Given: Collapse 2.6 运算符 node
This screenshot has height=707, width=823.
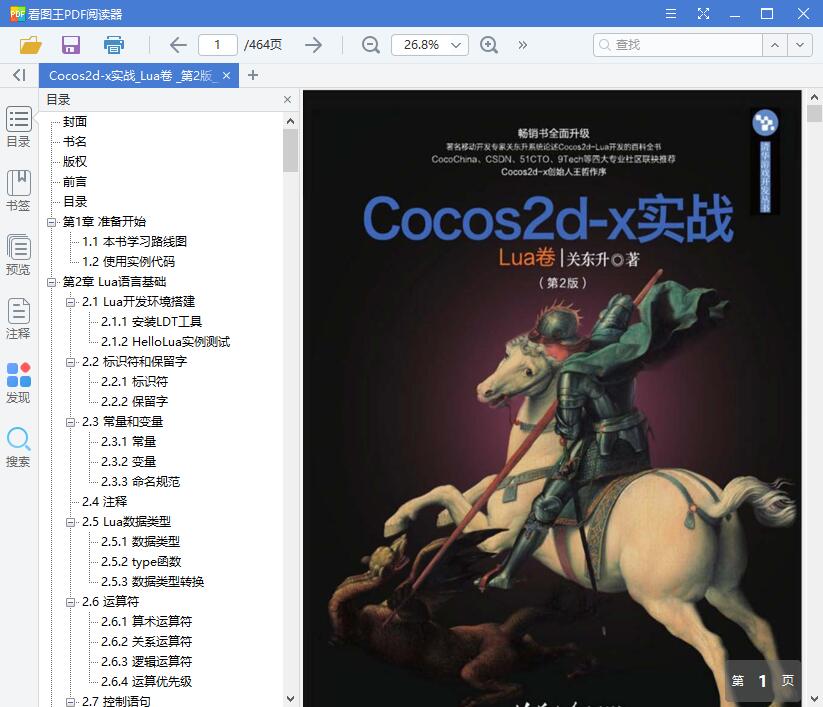Looking at the screenshot, I should 70,603.
